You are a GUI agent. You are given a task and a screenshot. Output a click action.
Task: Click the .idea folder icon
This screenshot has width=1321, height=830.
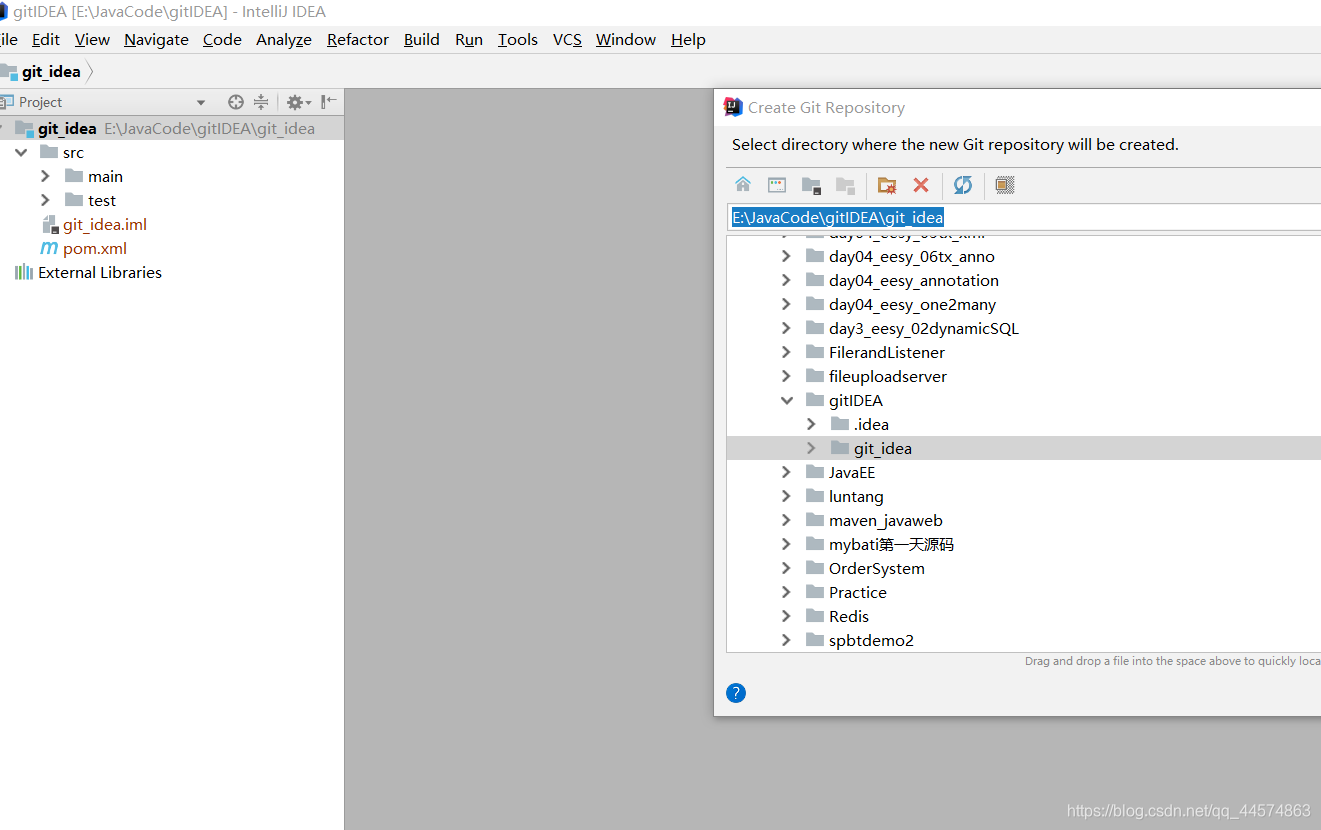[840, 424]
